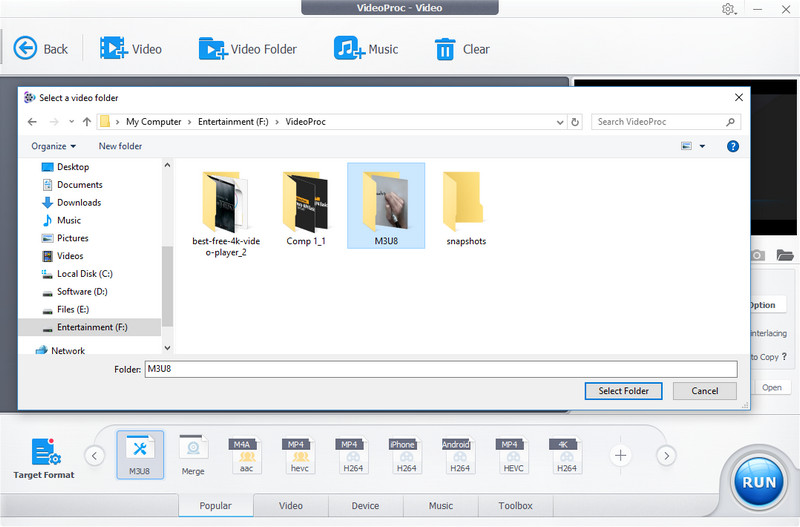Expand the address bar path history dropdown
Screen dimensions: 800x527
pos(560,122)
